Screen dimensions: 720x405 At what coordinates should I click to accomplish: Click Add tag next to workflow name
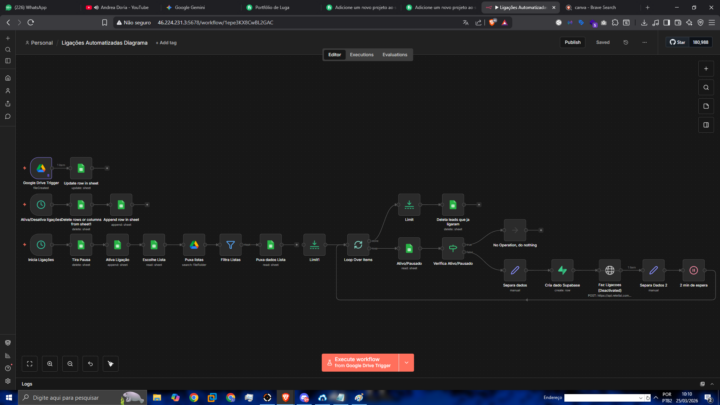point(166,43)
